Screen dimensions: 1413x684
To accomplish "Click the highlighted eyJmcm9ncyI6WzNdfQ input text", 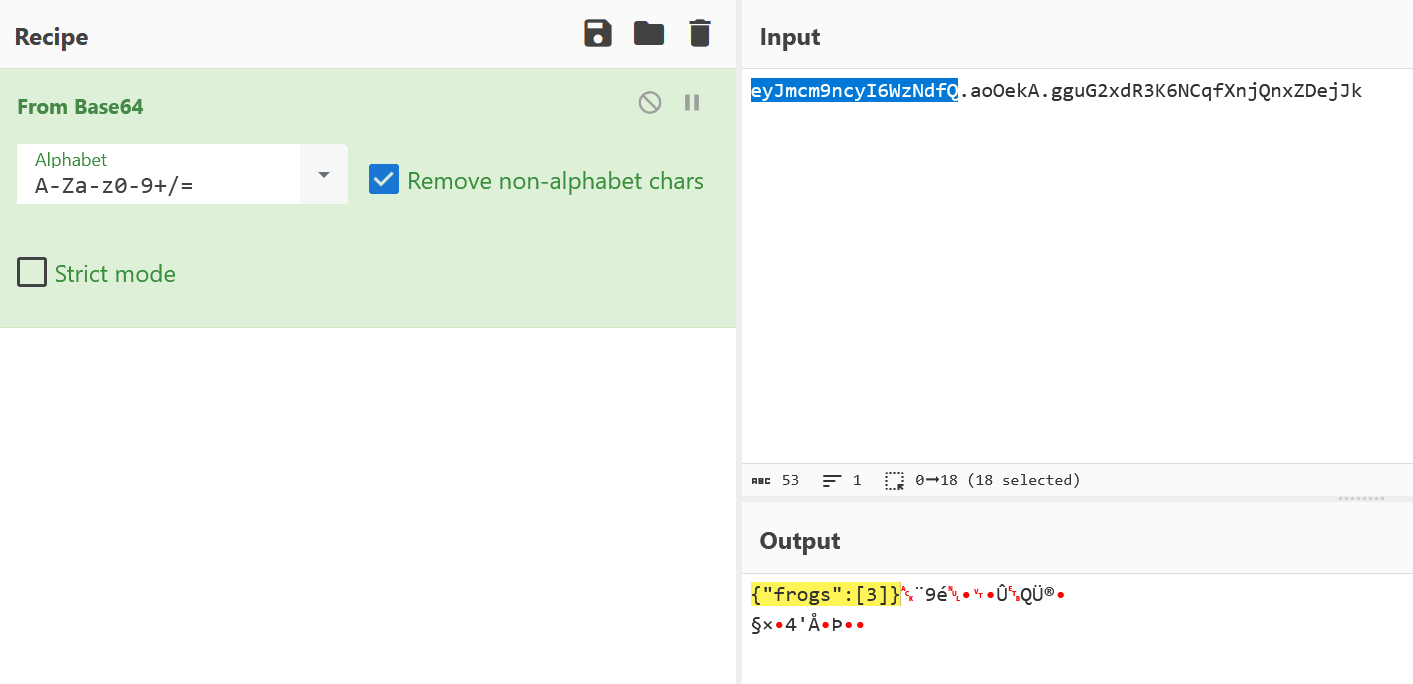I will pyautogui.click(x=855, y=91).
